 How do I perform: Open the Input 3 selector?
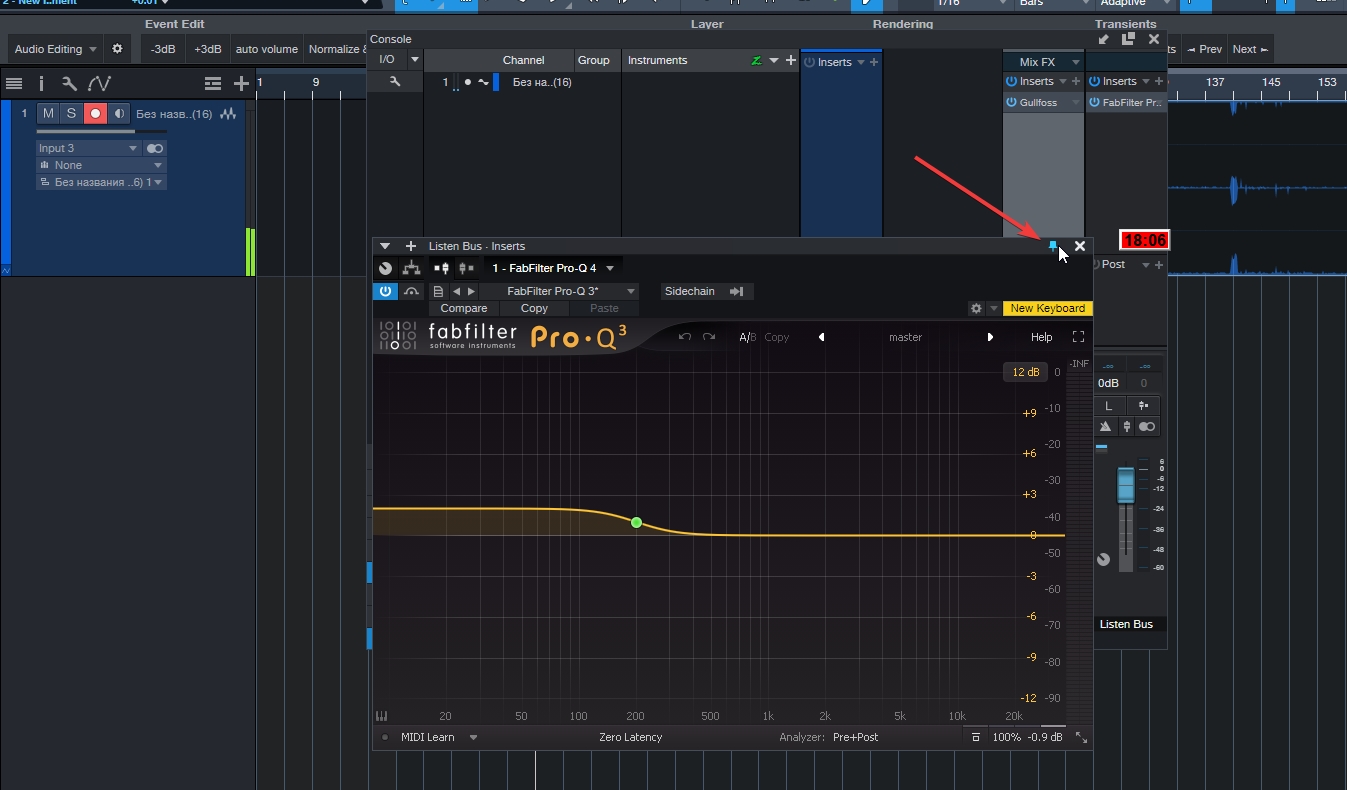88,148
